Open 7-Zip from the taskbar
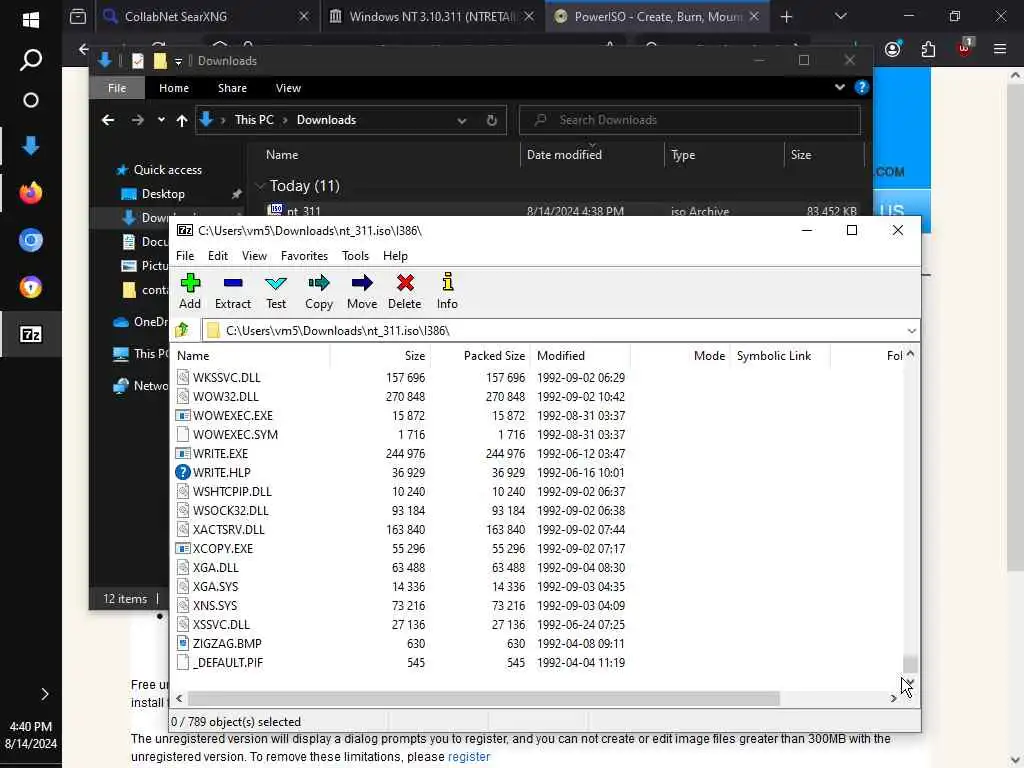 pyautogui.click(x=31, y=334)
